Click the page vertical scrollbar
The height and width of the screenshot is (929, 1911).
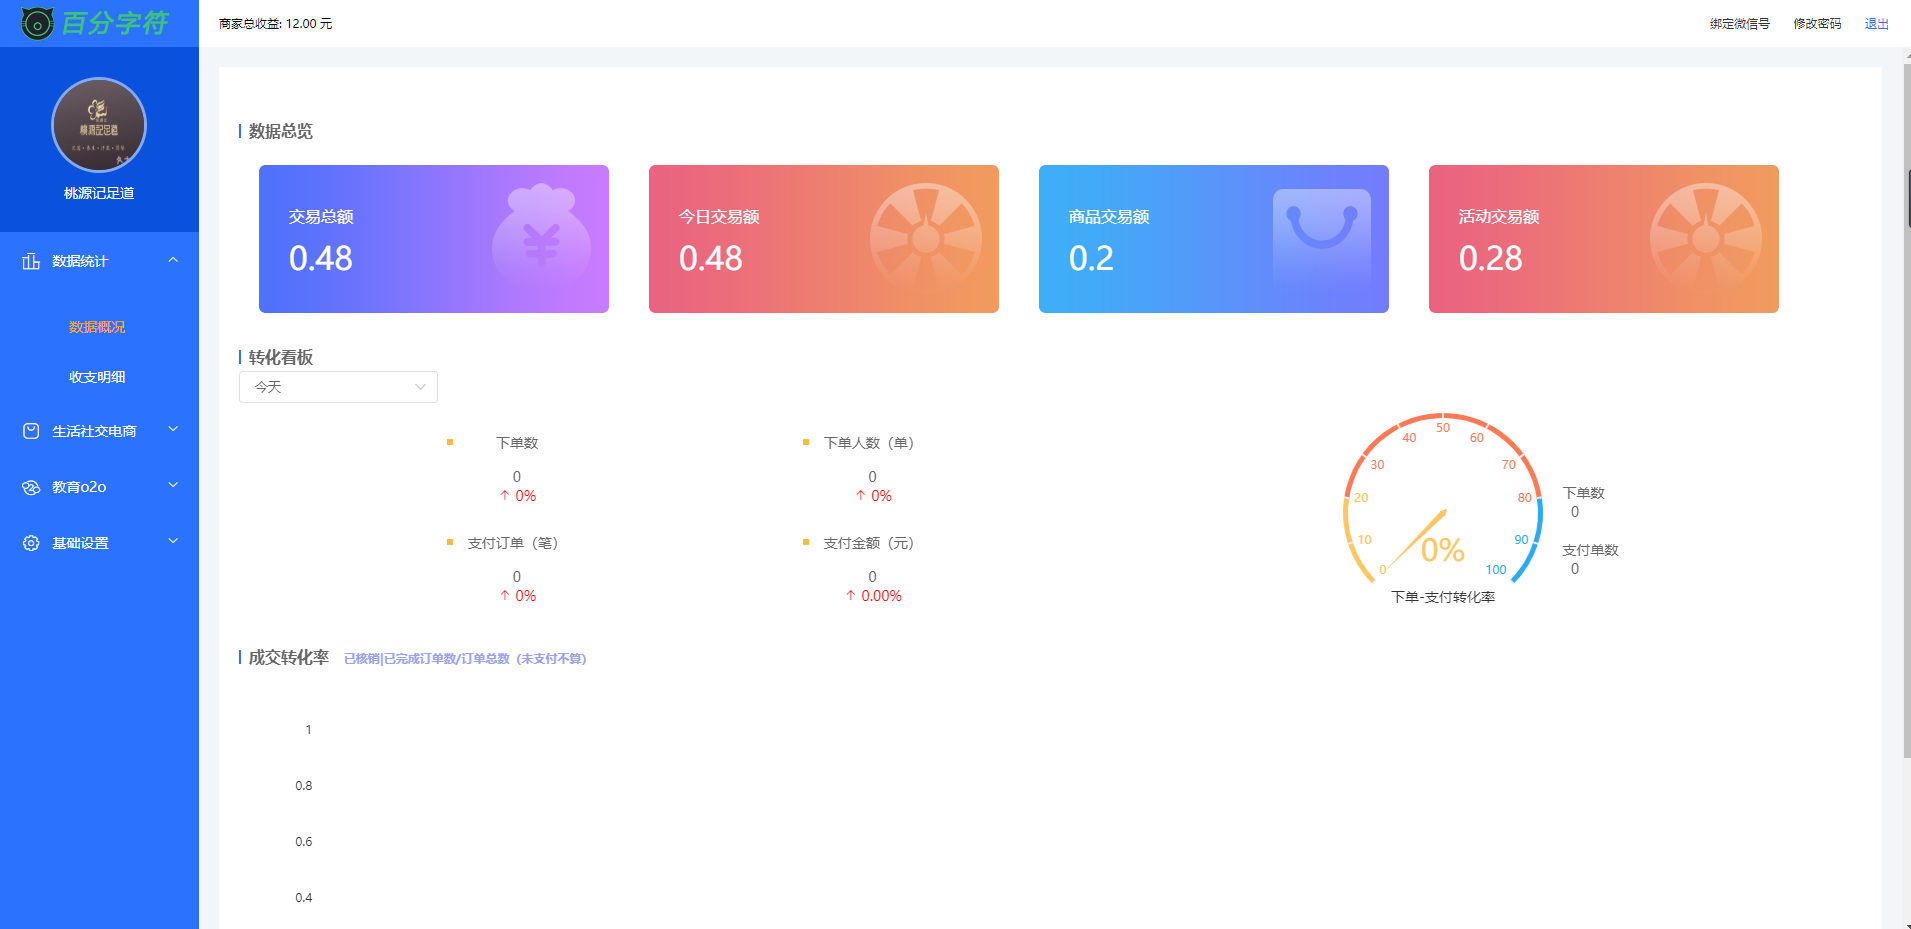coord(1906,410)
